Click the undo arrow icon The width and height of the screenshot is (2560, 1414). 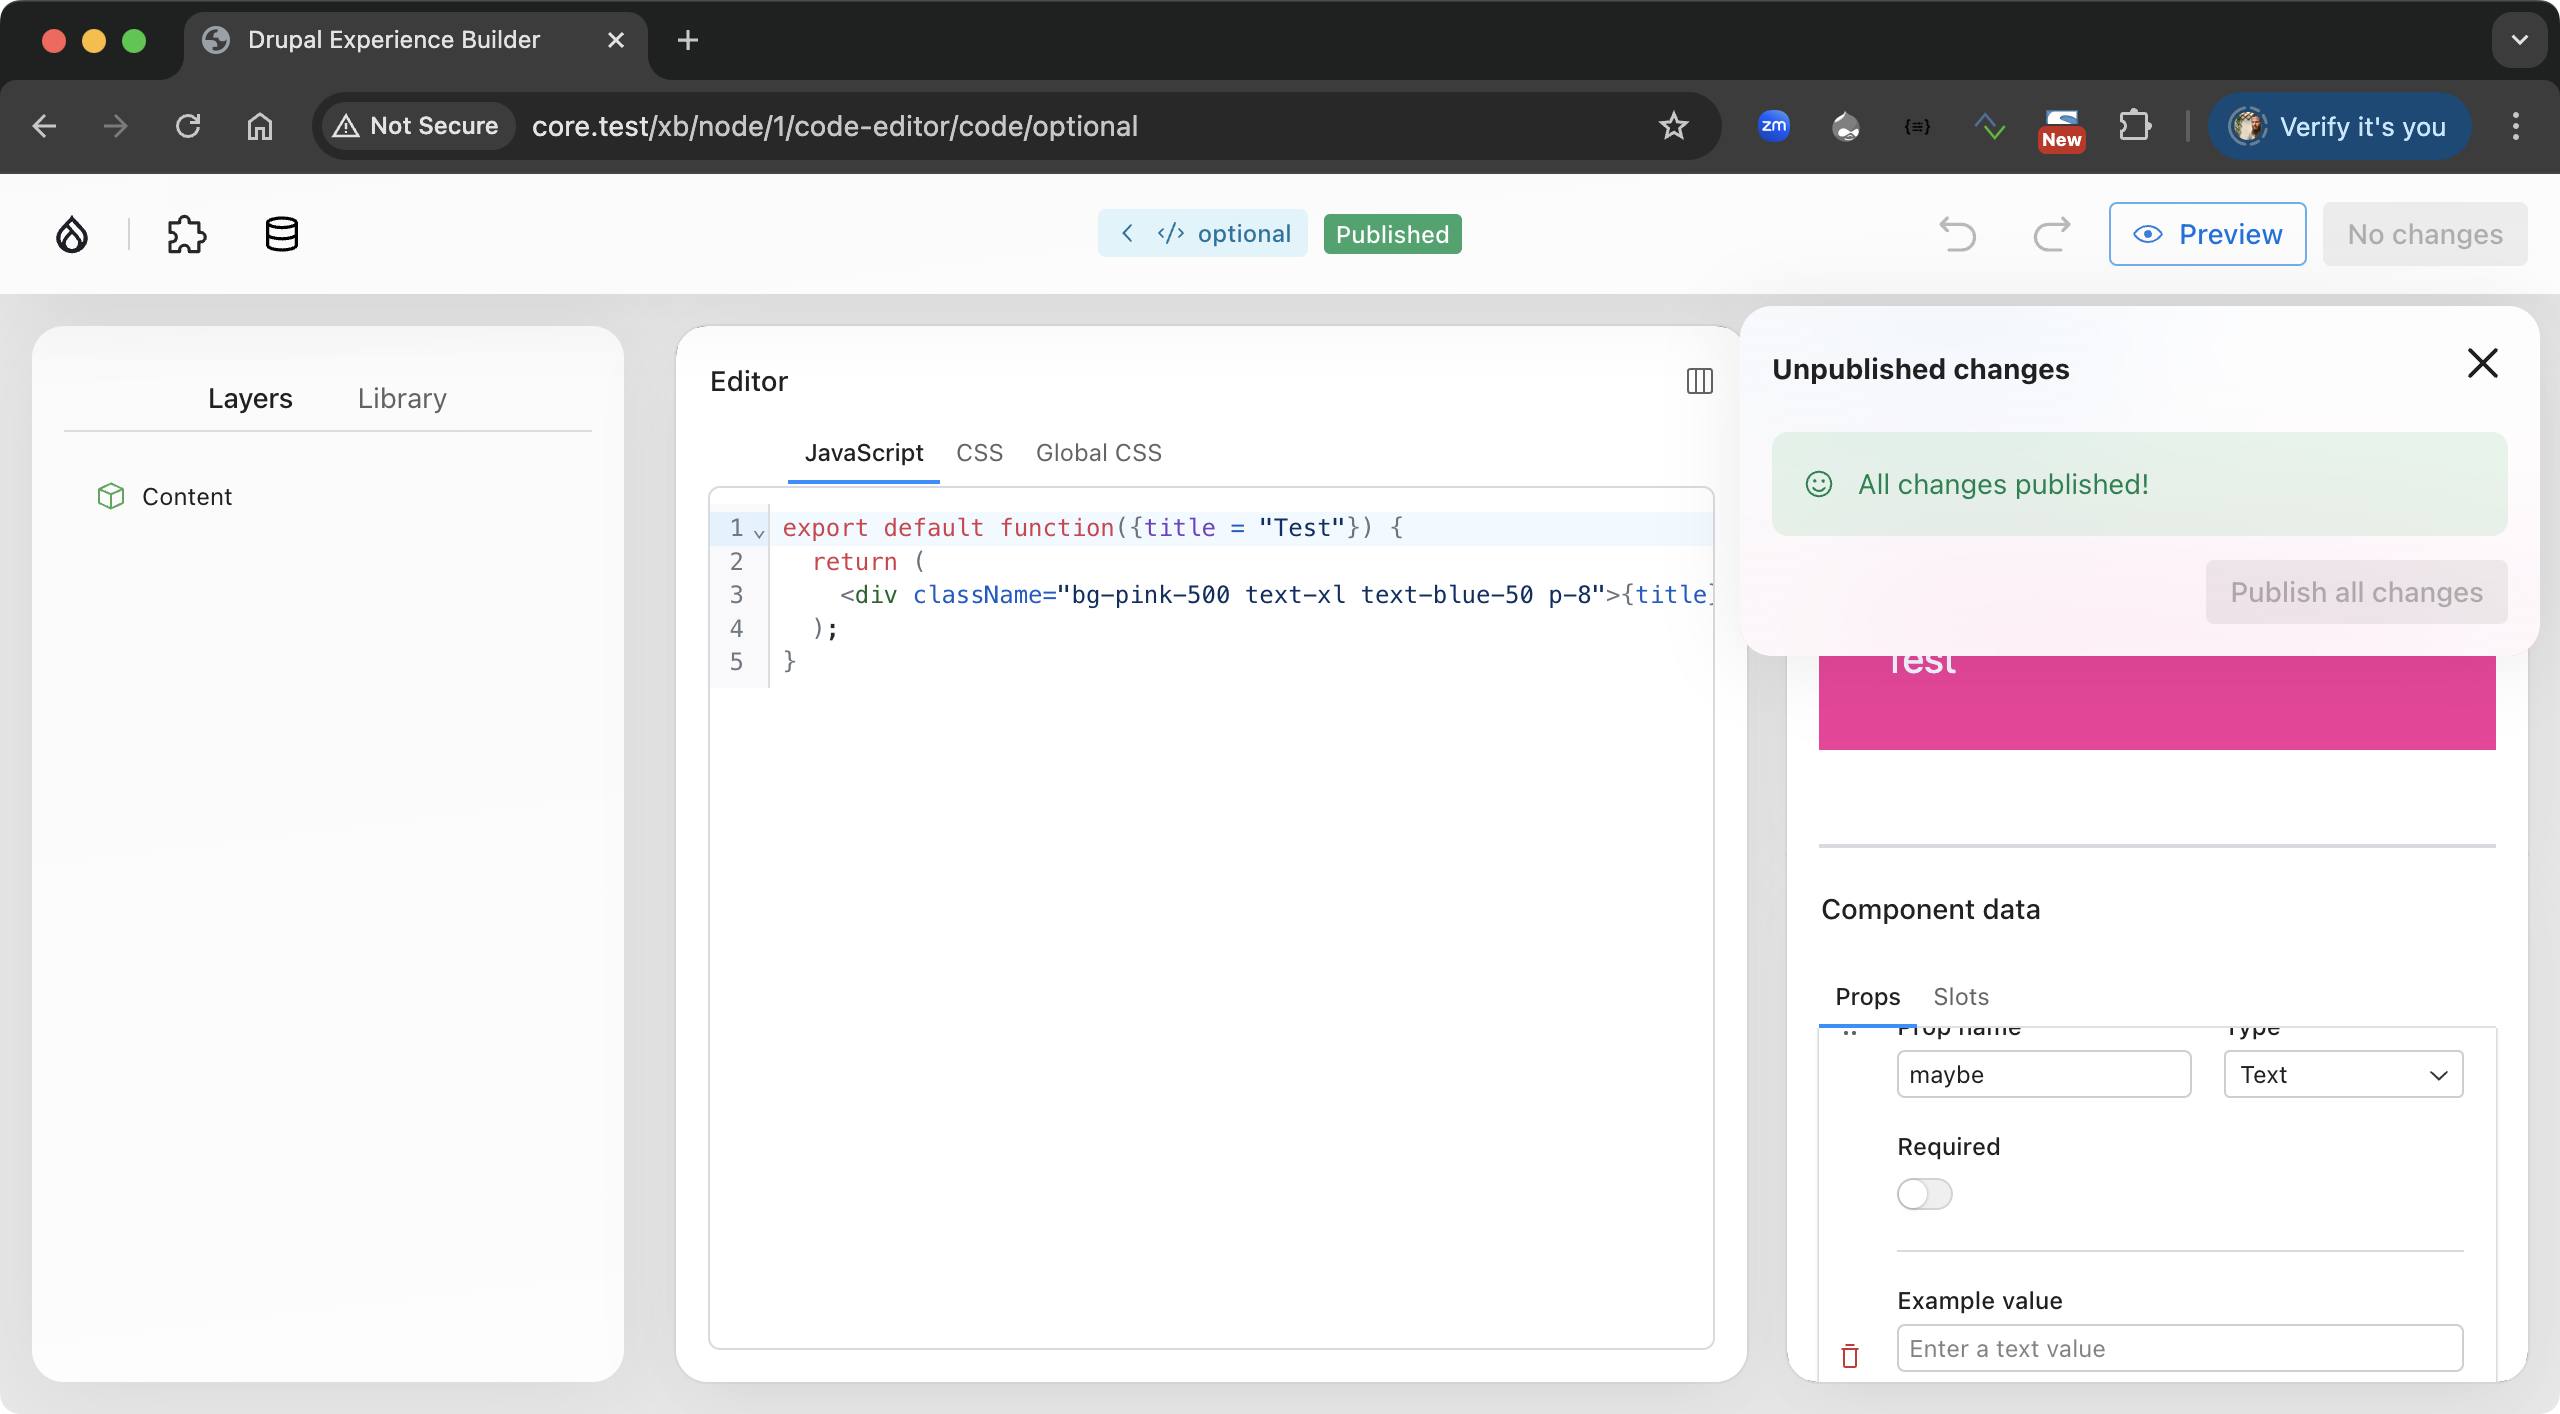[1957, 235]
